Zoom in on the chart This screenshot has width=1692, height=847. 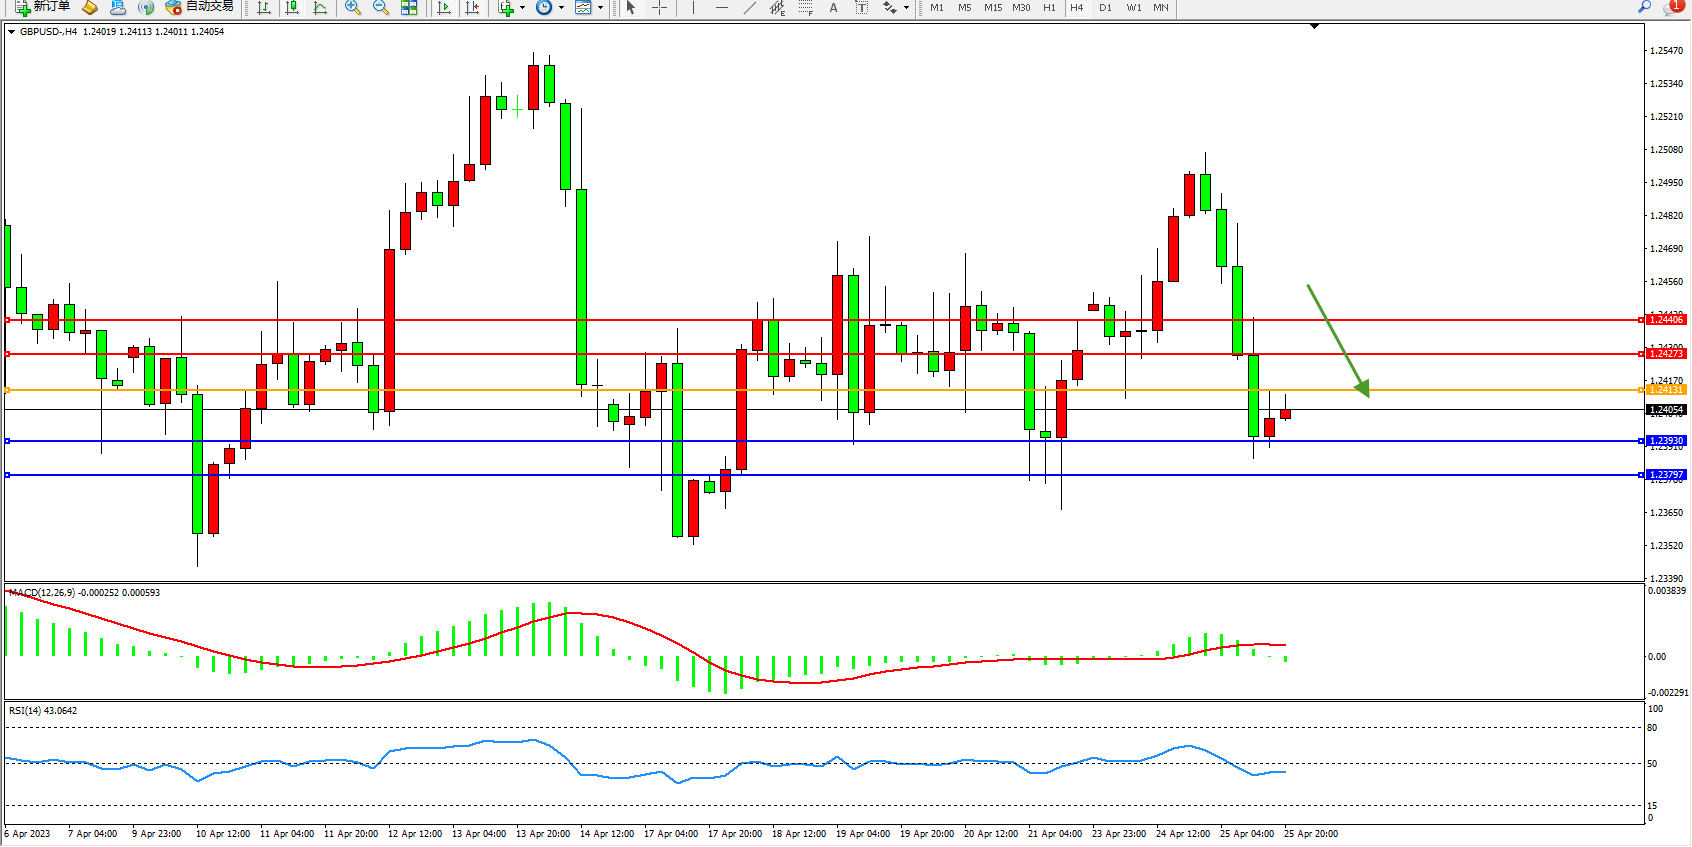(353, 8)
